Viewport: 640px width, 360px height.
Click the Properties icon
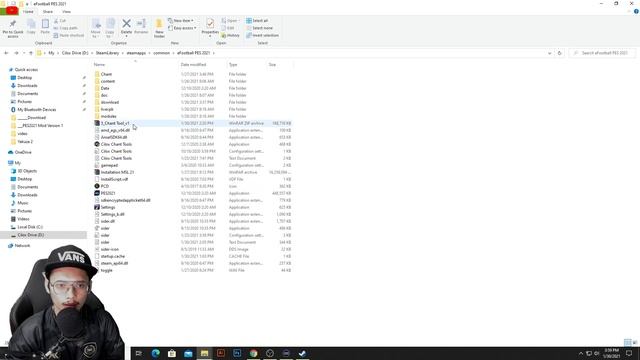click(210, 23)
